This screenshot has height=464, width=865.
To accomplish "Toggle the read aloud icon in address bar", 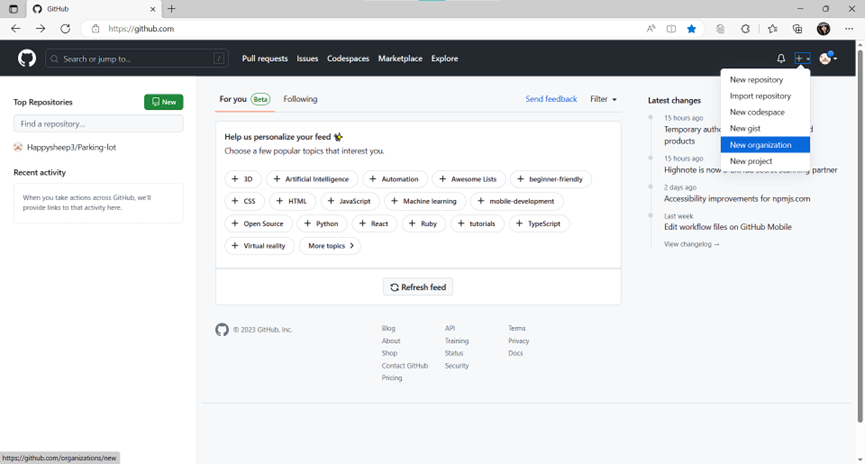I will [x=651, y=29].
